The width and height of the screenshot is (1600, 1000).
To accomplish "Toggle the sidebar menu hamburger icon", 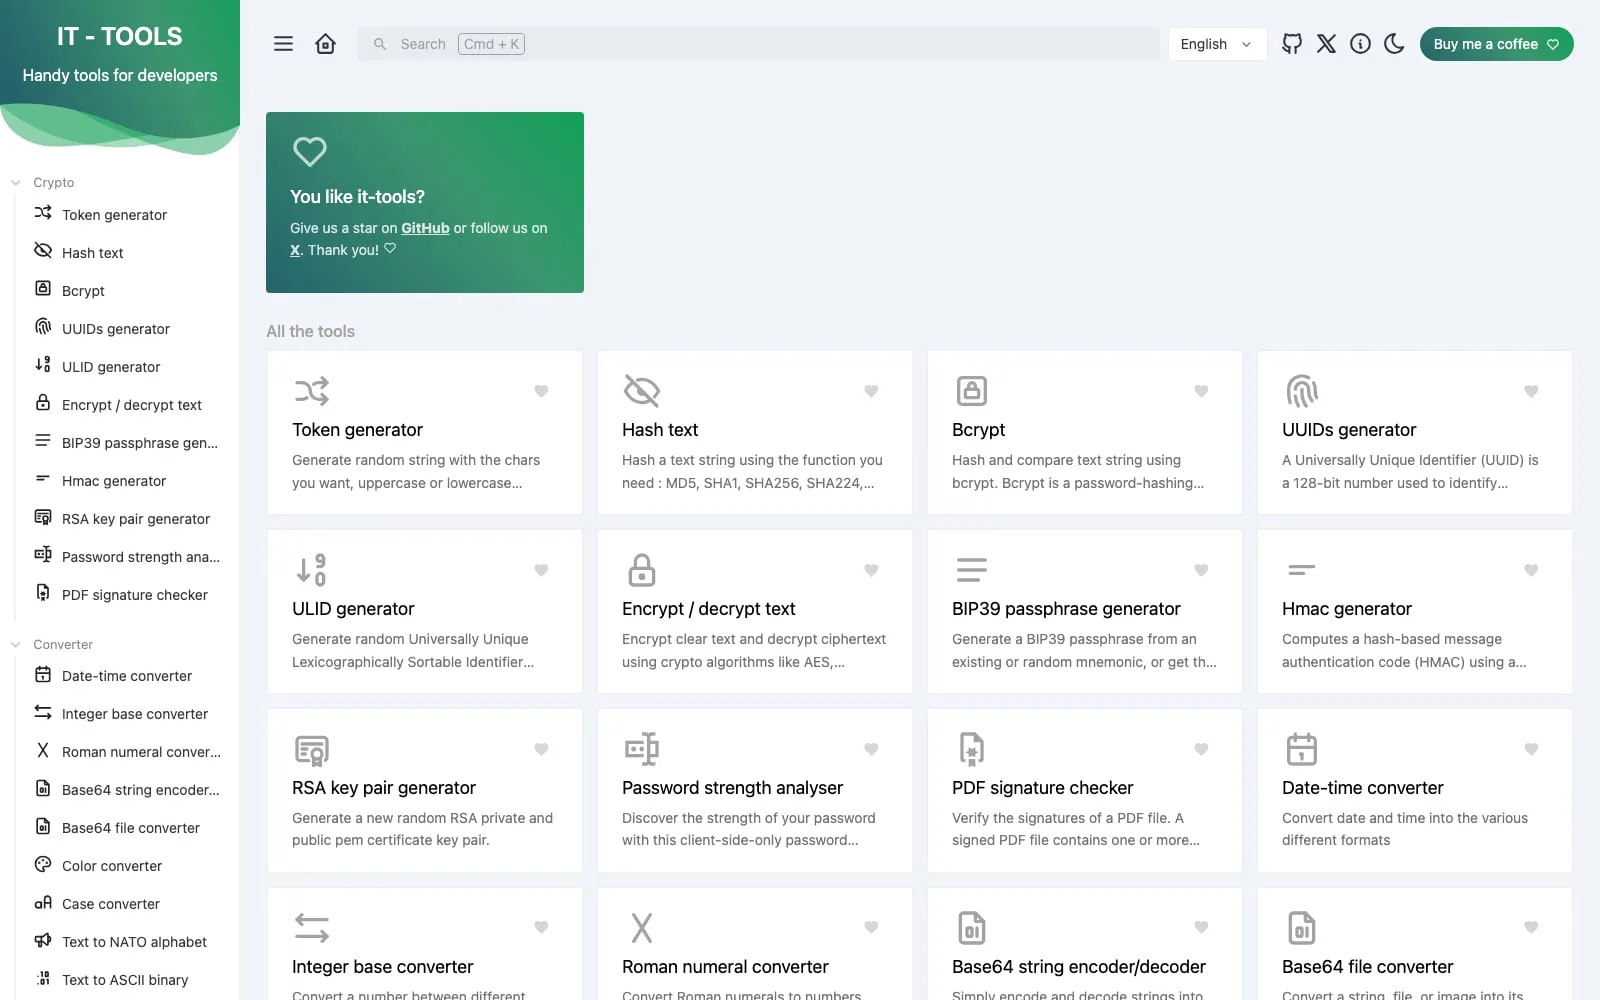I will (283, 44).
